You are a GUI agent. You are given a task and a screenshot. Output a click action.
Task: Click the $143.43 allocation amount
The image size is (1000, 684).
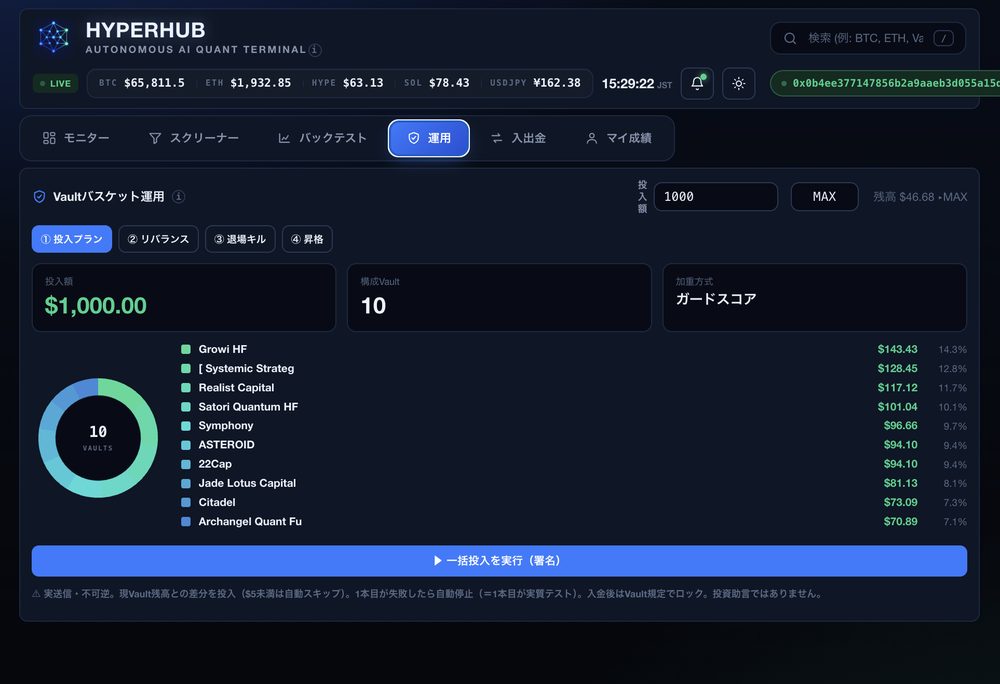tap(897, 349)
